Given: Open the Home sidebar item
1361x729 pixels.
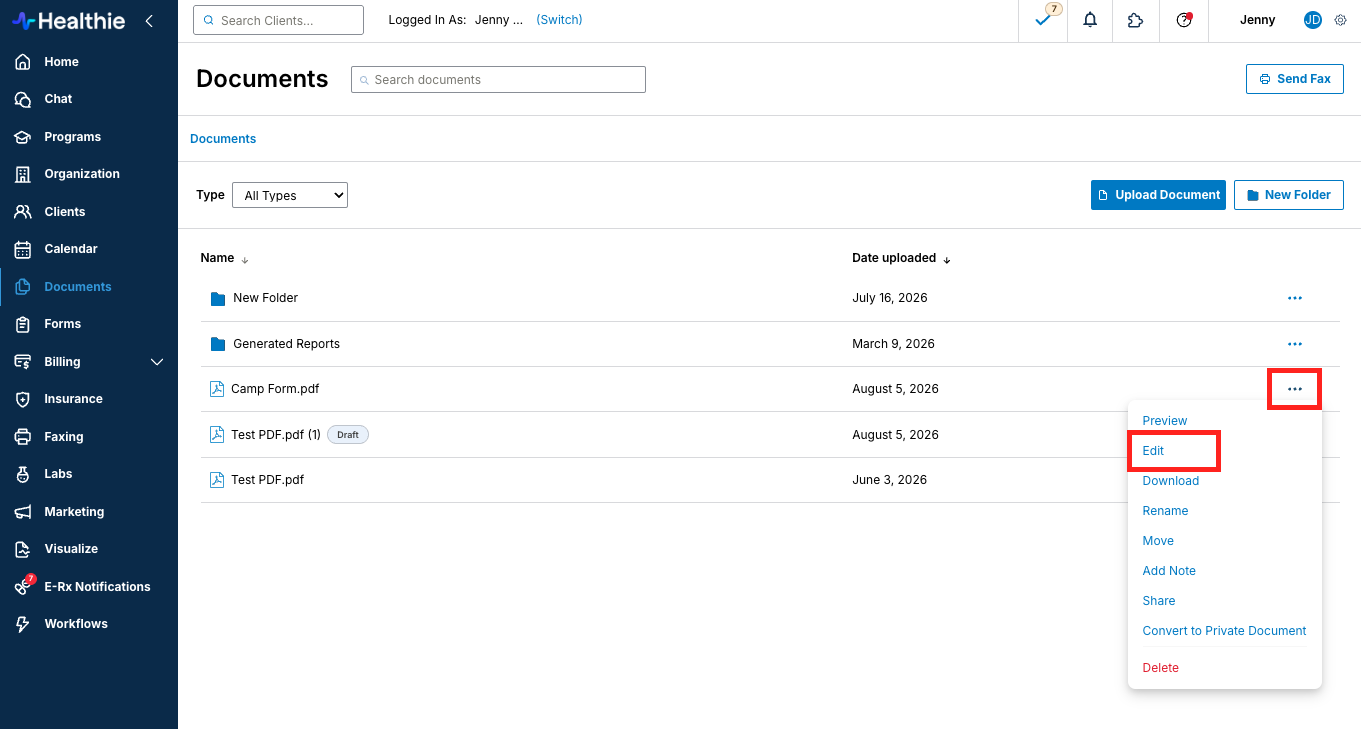Looking at the screenshot, I should click(x=61, y=62).
